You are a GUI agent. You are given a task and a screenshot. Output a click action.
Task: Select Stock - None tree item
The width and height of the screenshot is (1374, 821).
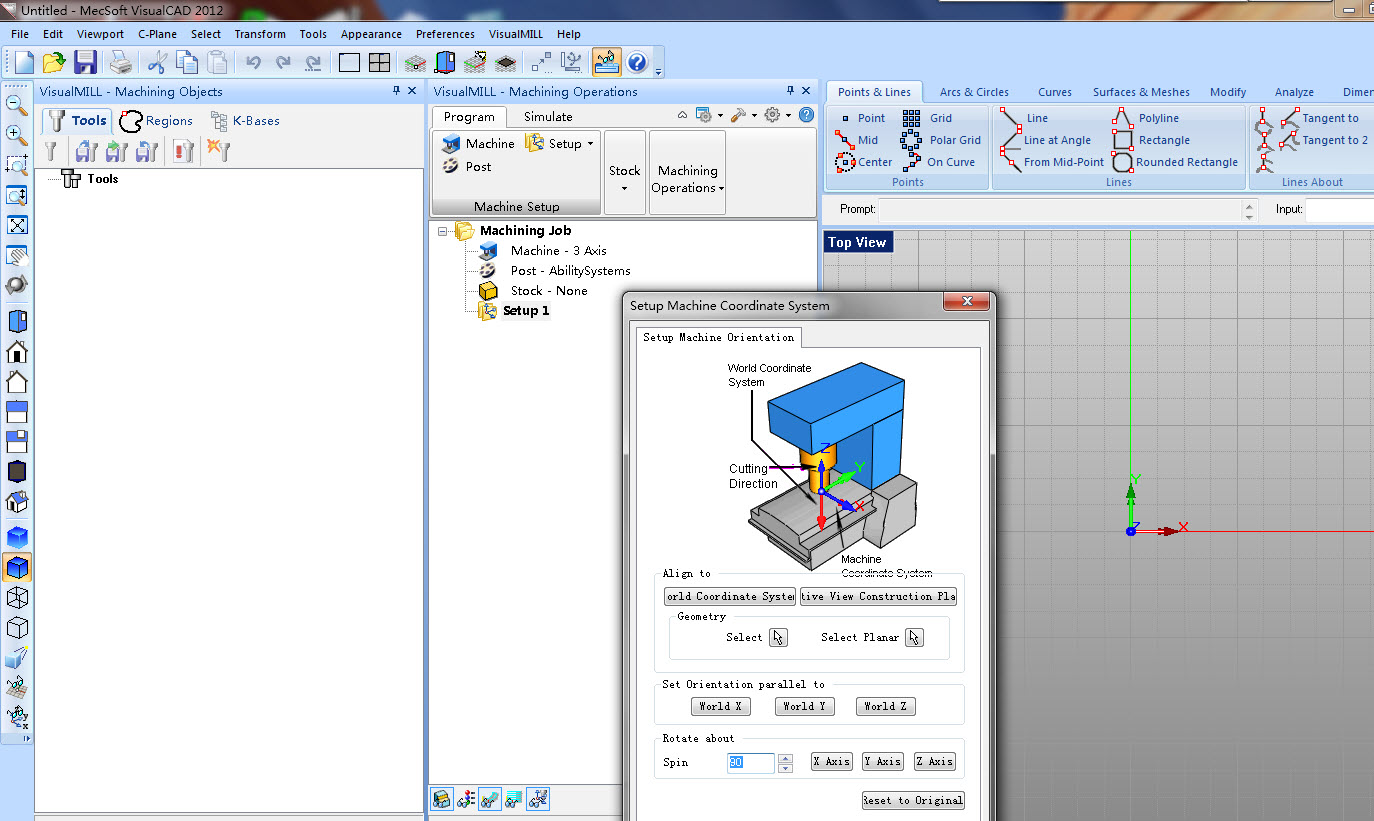pos(549,291)
